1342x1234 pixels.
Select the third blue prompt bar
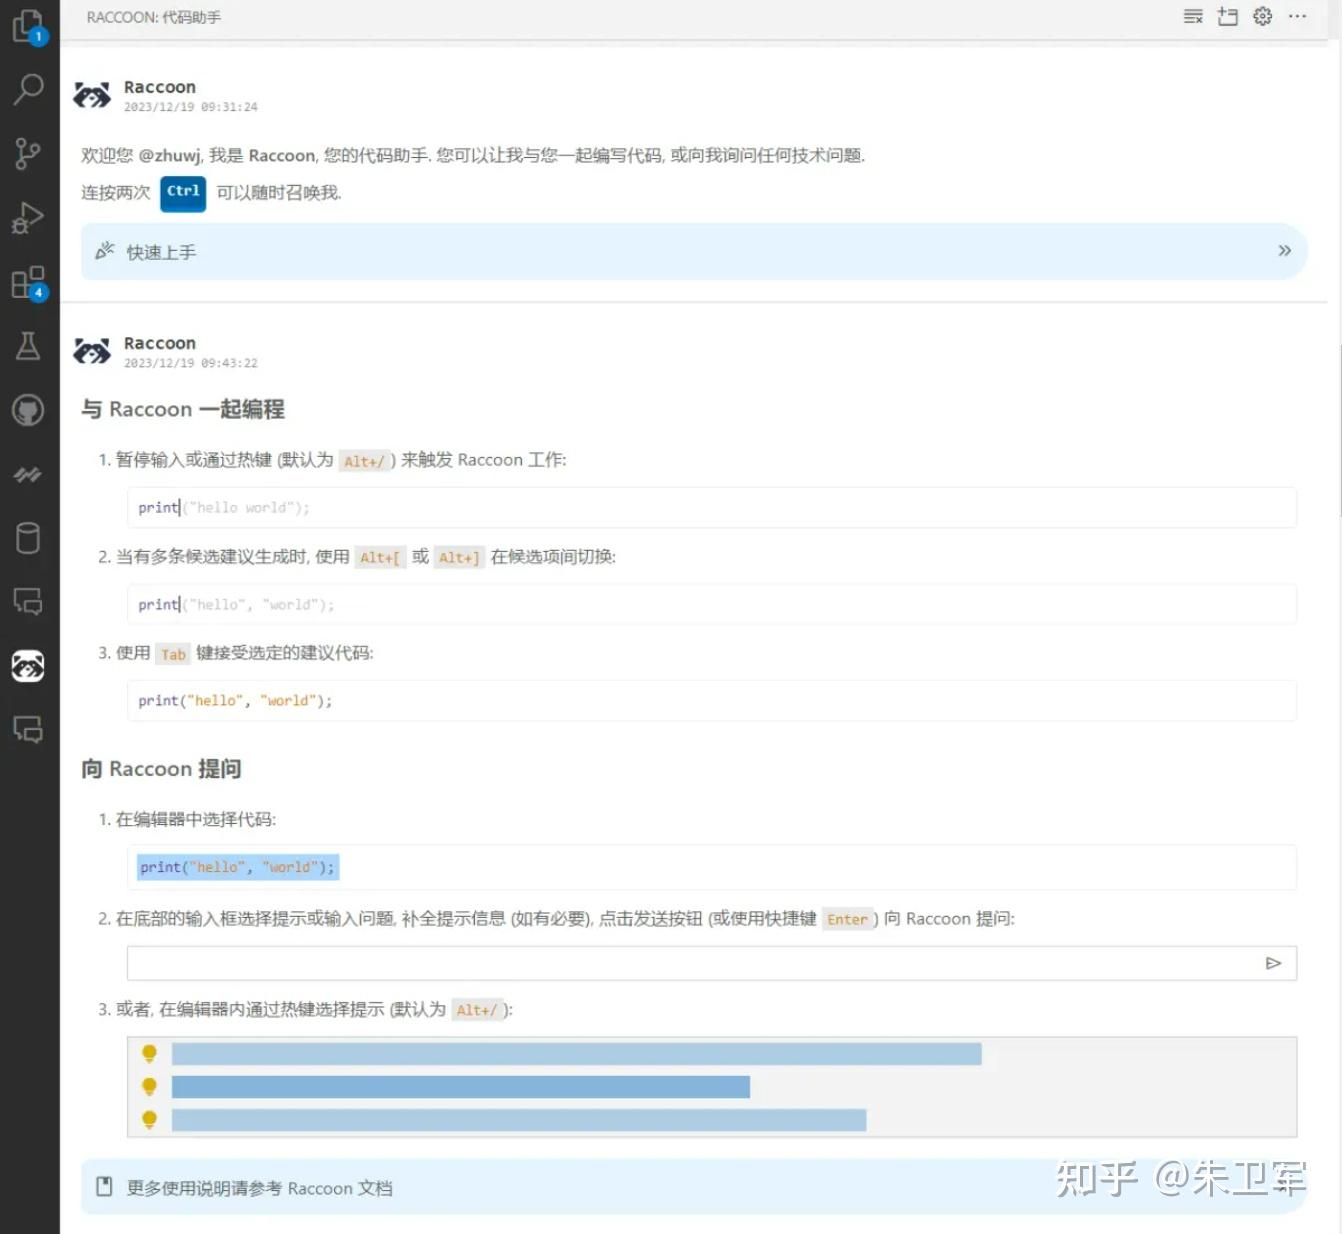519,1119
